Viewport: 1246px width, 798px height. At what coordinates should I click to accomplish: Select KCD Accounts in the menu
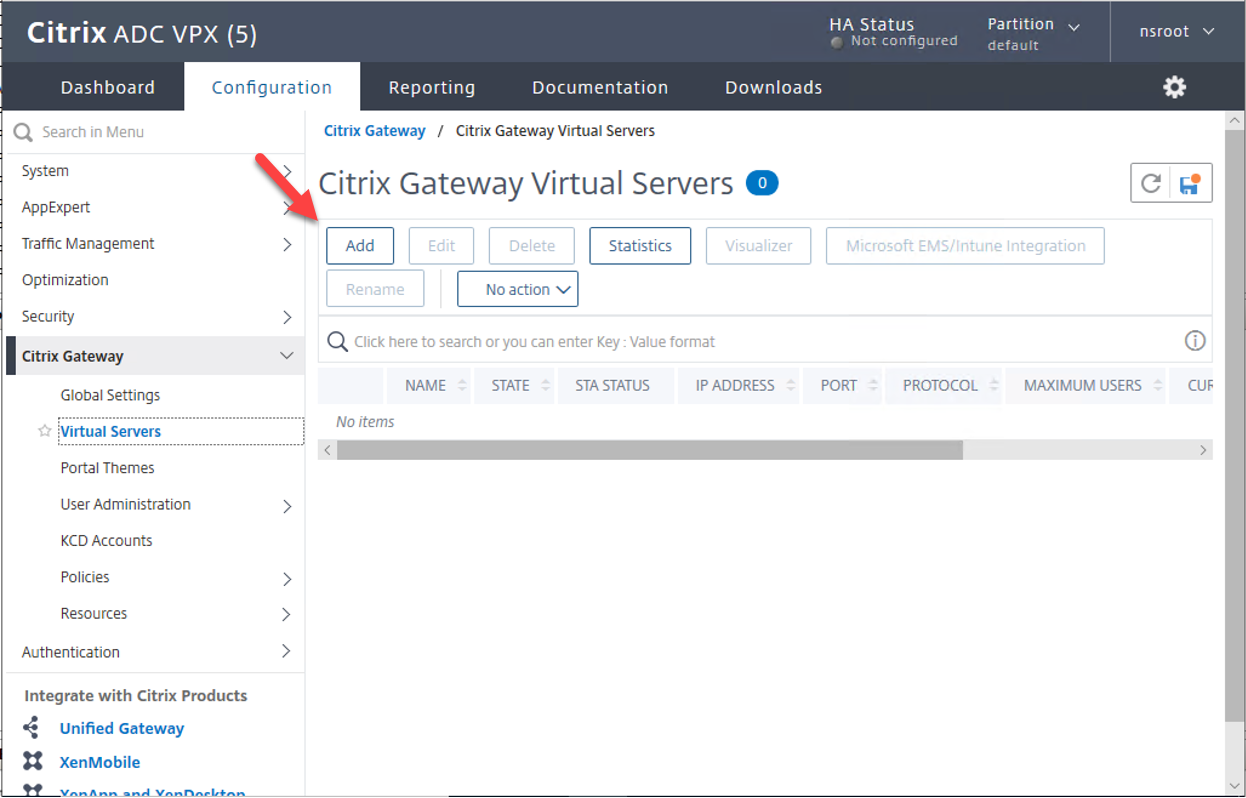tap(106, 541)
